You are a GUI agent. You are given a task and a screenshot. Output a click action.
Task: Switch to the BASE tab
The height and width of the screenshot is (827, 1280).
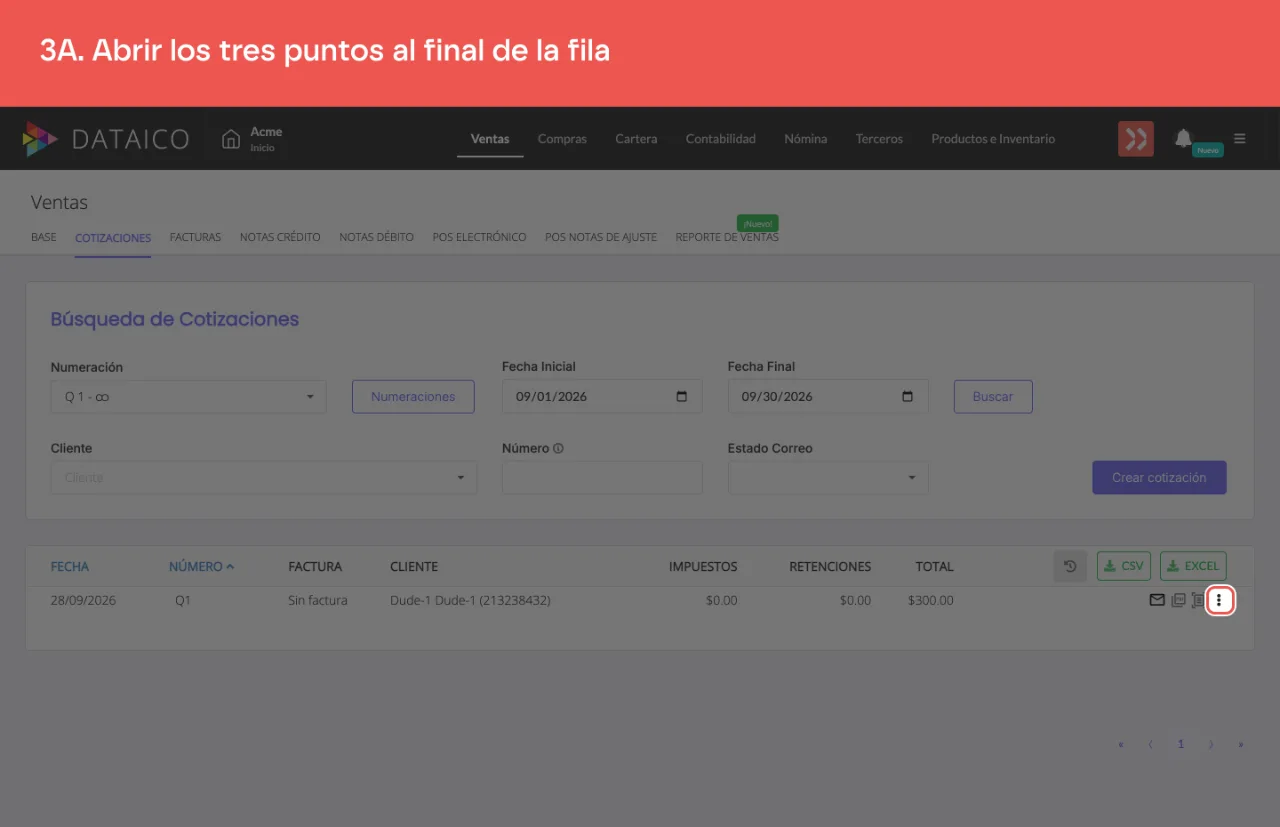pos(44,237)
